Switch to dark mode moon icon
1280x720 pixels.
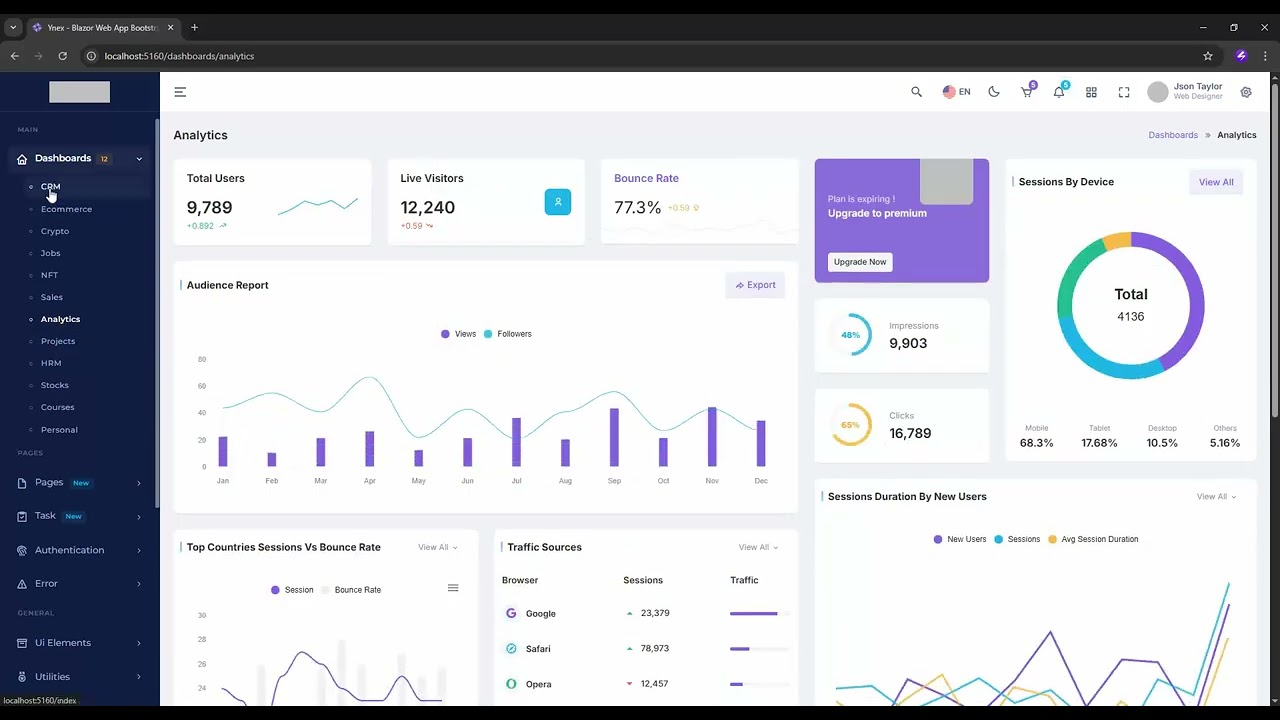(x=994, y=92)
